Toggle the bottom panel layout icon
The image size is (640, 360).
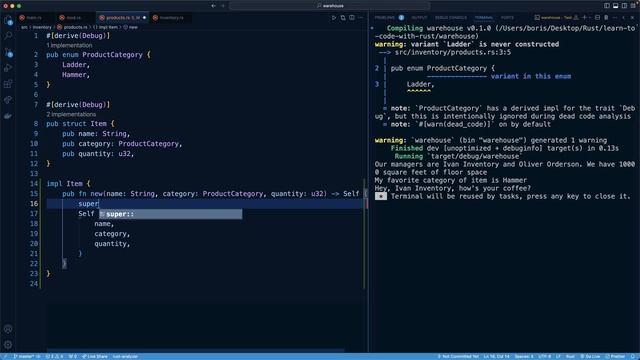(616, 6)
